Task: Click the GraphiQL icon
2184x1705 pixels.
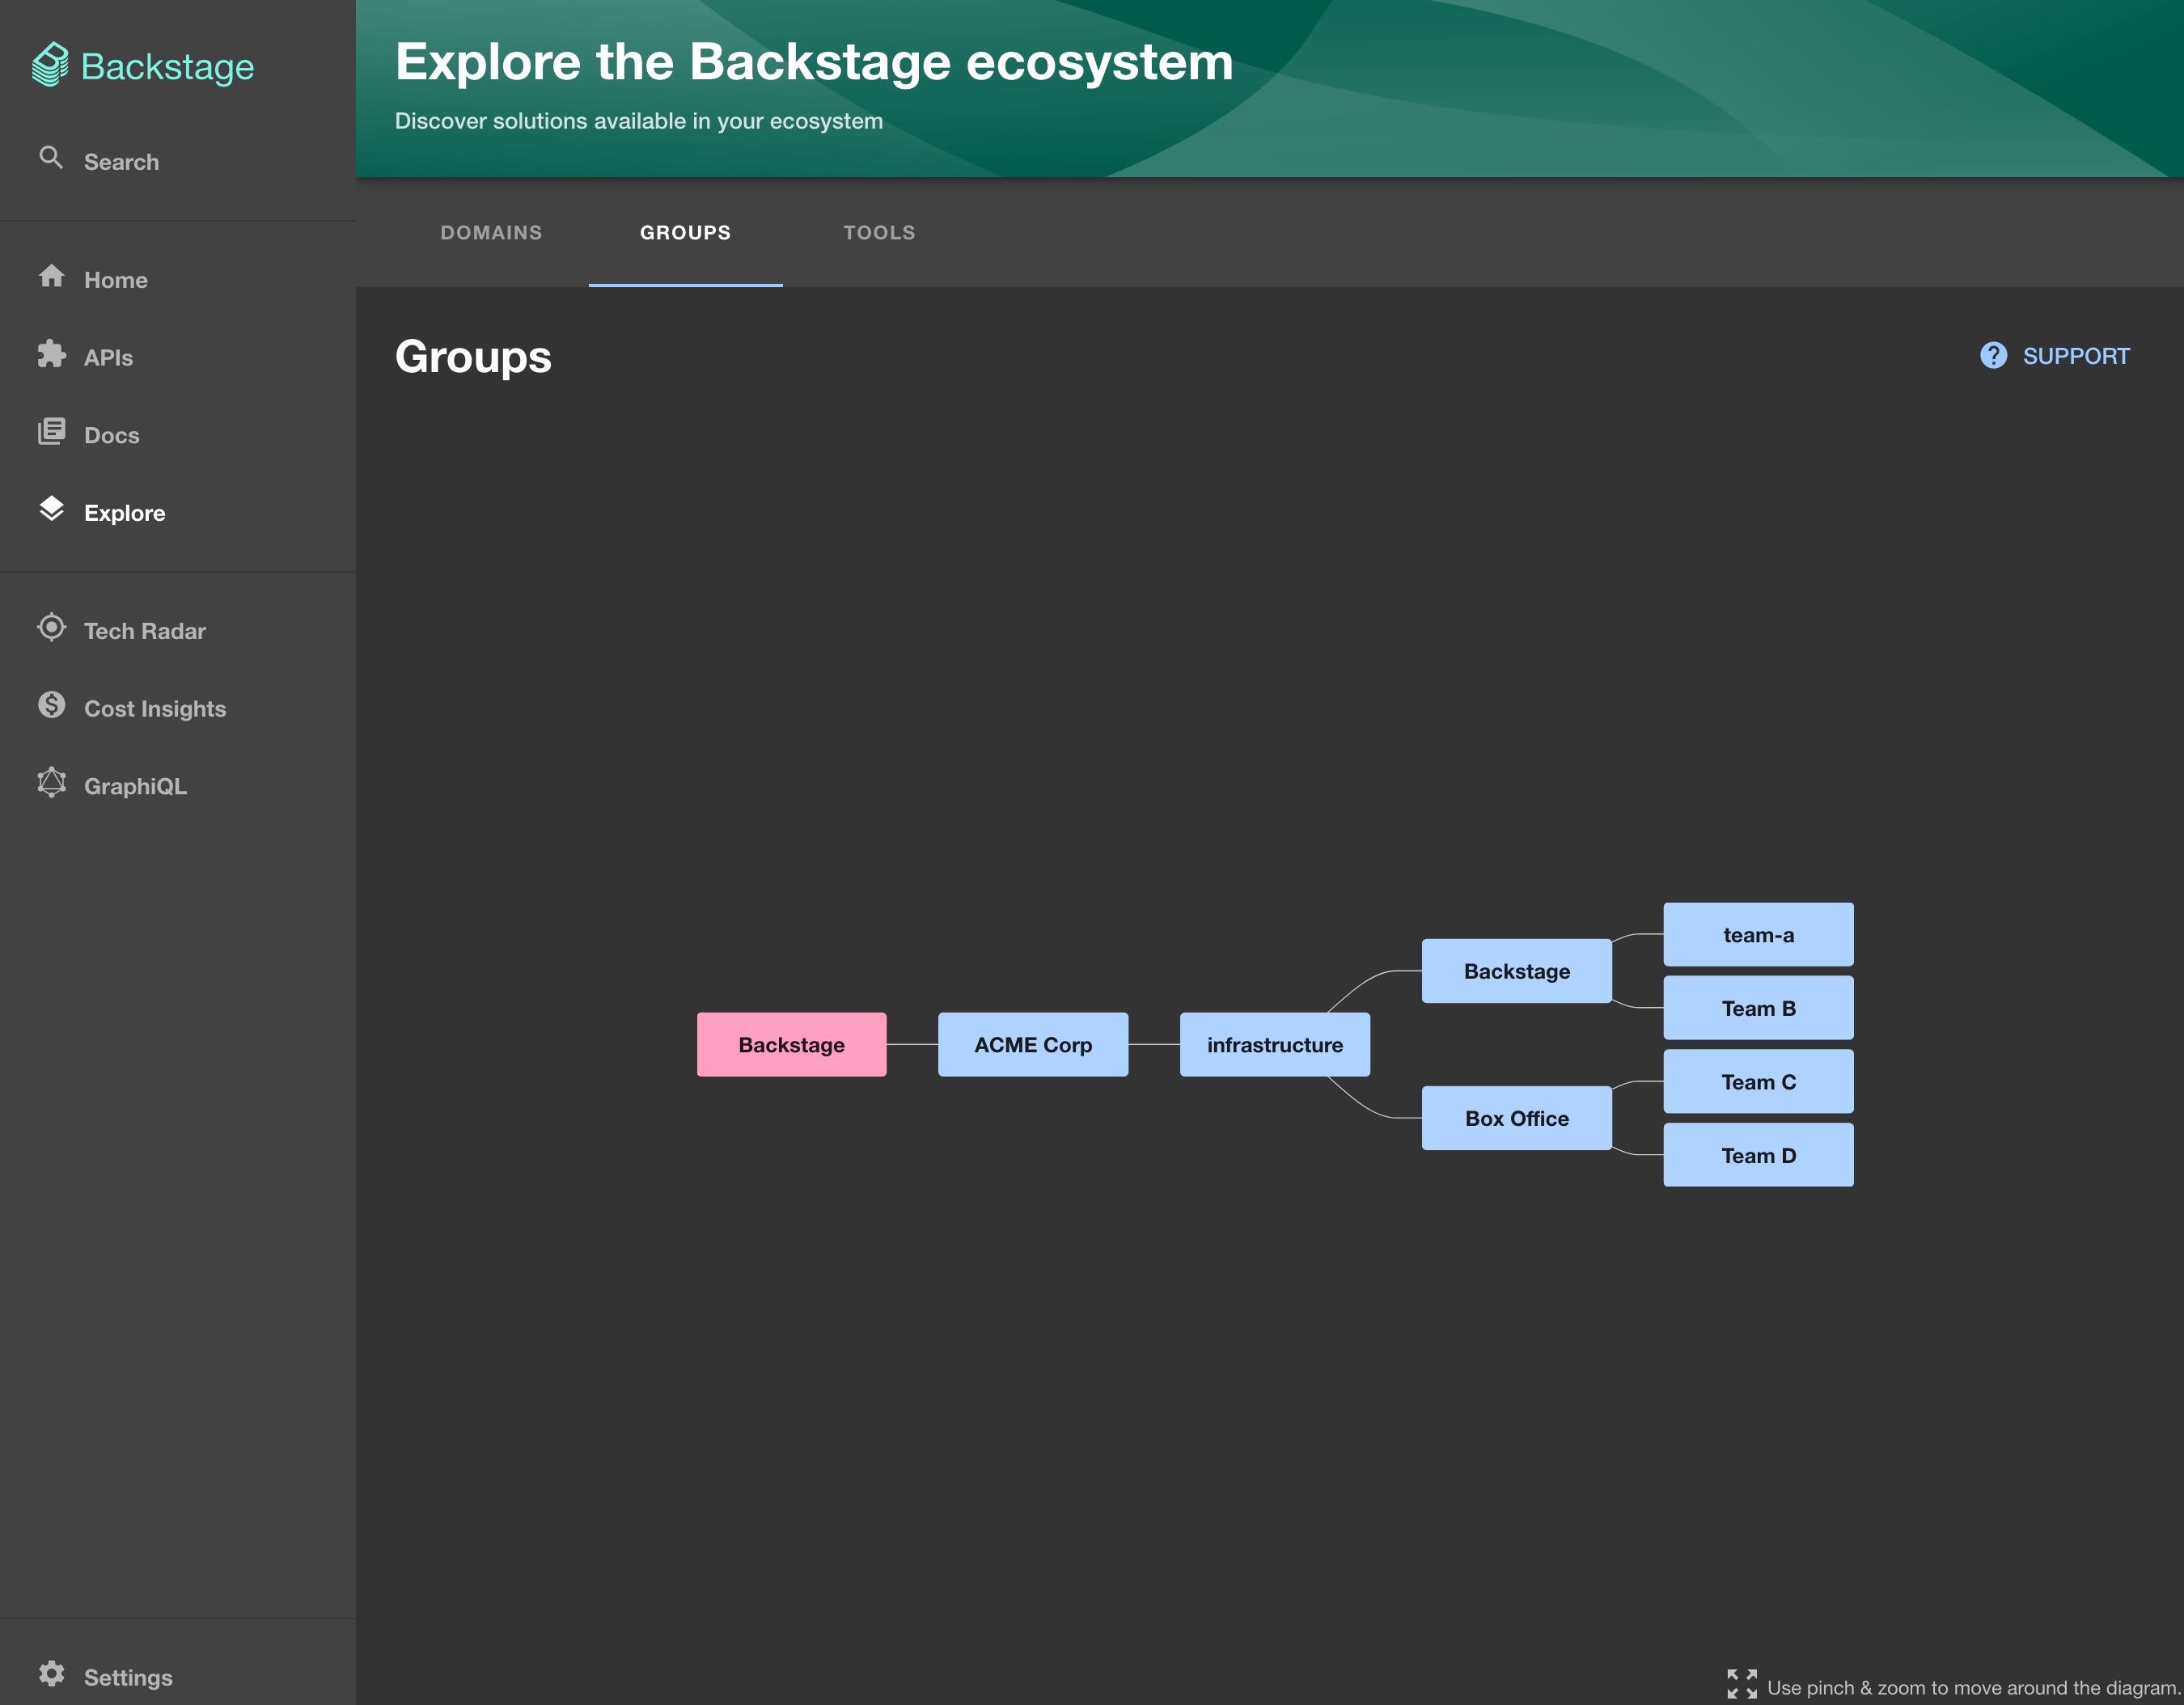Action: pyautogui.click(x=51, y=783)
